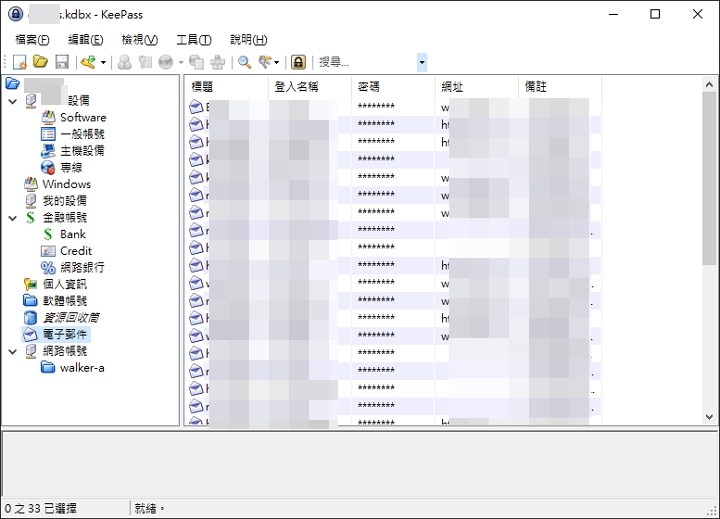
Task: Click the entry list scroll-down arrow
Action: coord(709,417)
